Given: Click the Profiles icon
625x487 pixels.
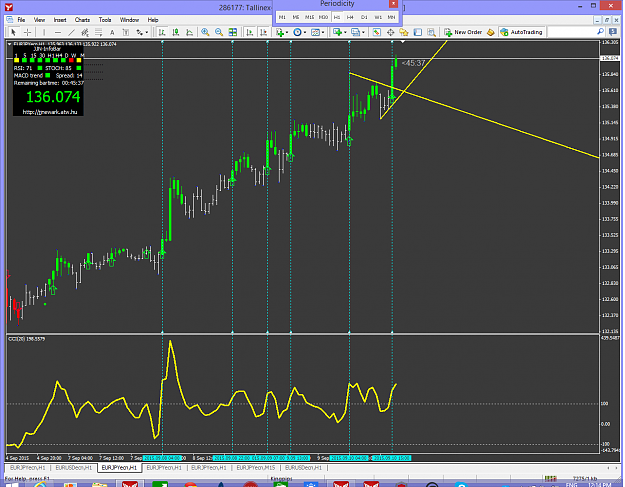Looking at the screenshot, I should [x=355, y=32].
